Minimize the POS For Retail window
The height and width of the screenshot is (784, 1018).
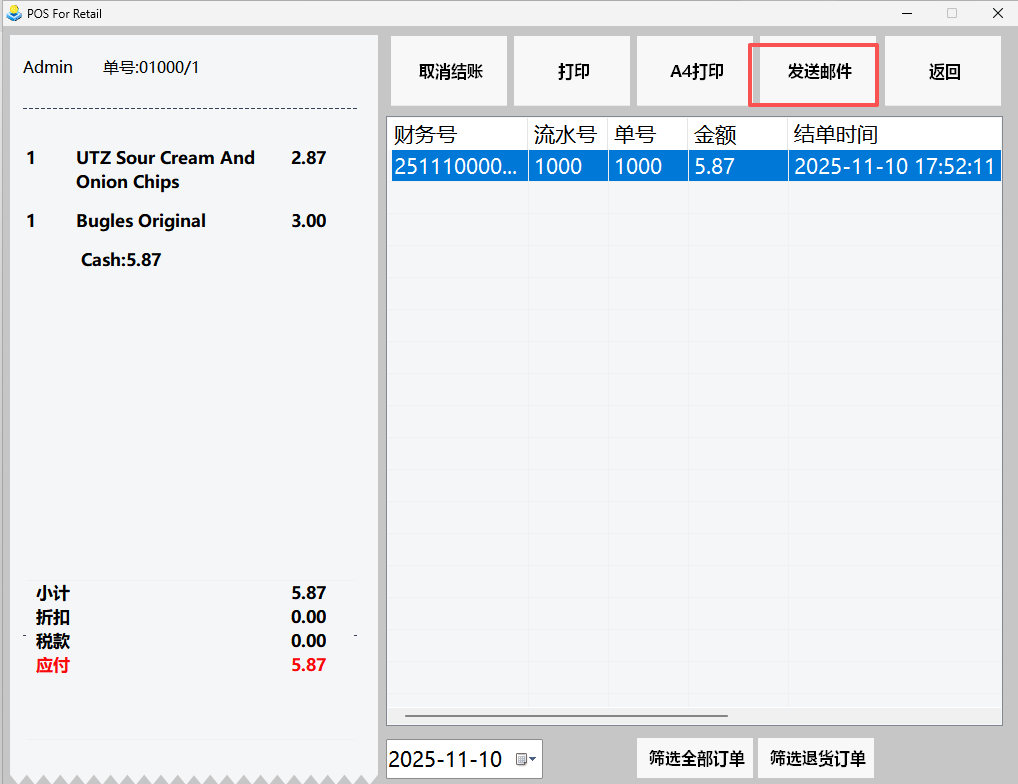907,13
